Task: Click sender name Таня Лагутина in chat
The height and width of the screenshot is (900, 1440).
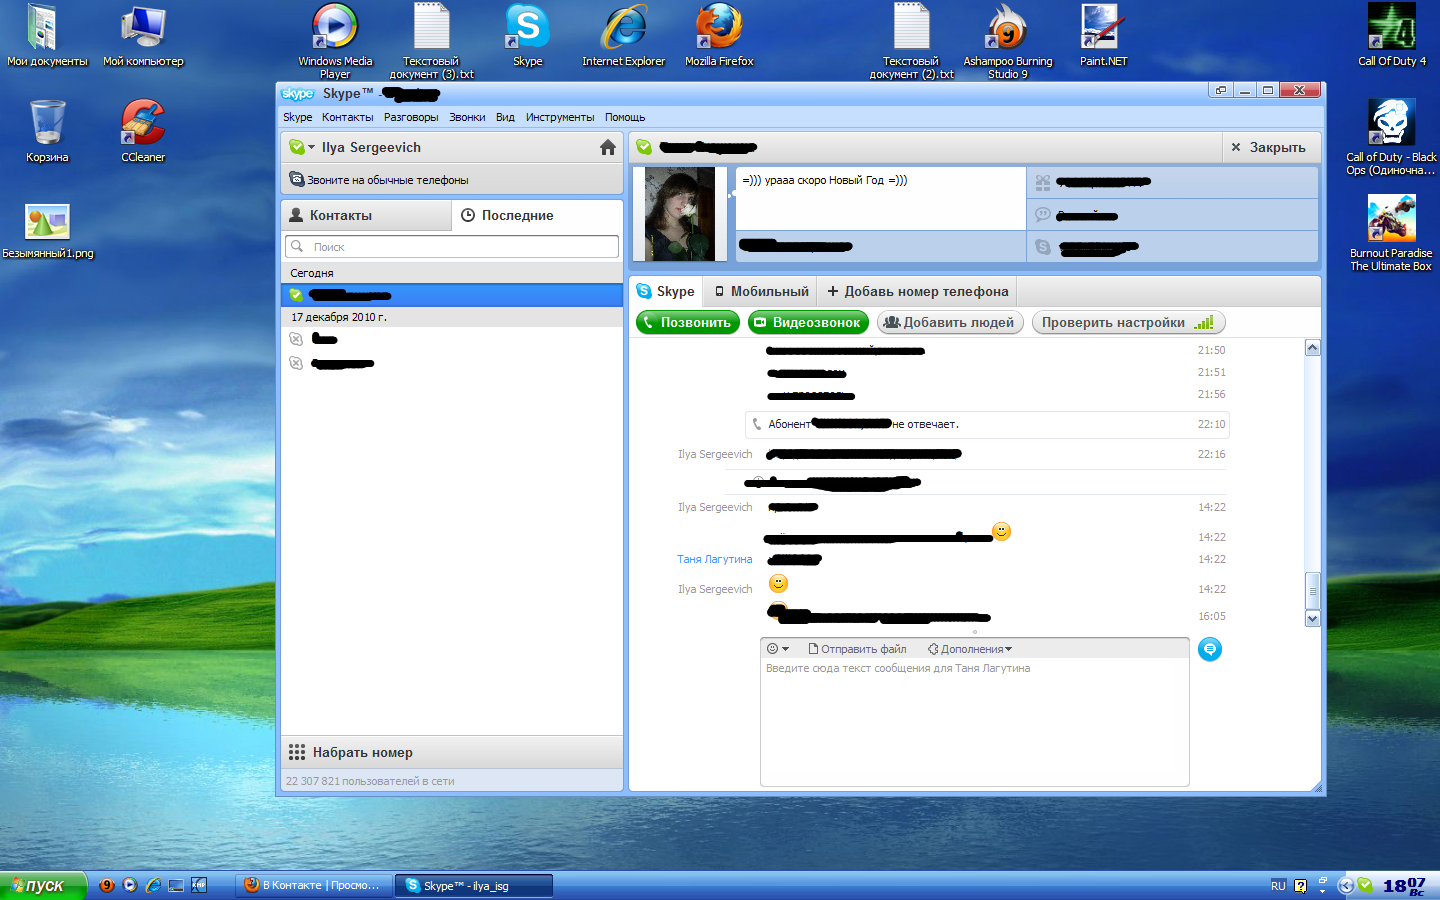Action: (x=715, y=559)
